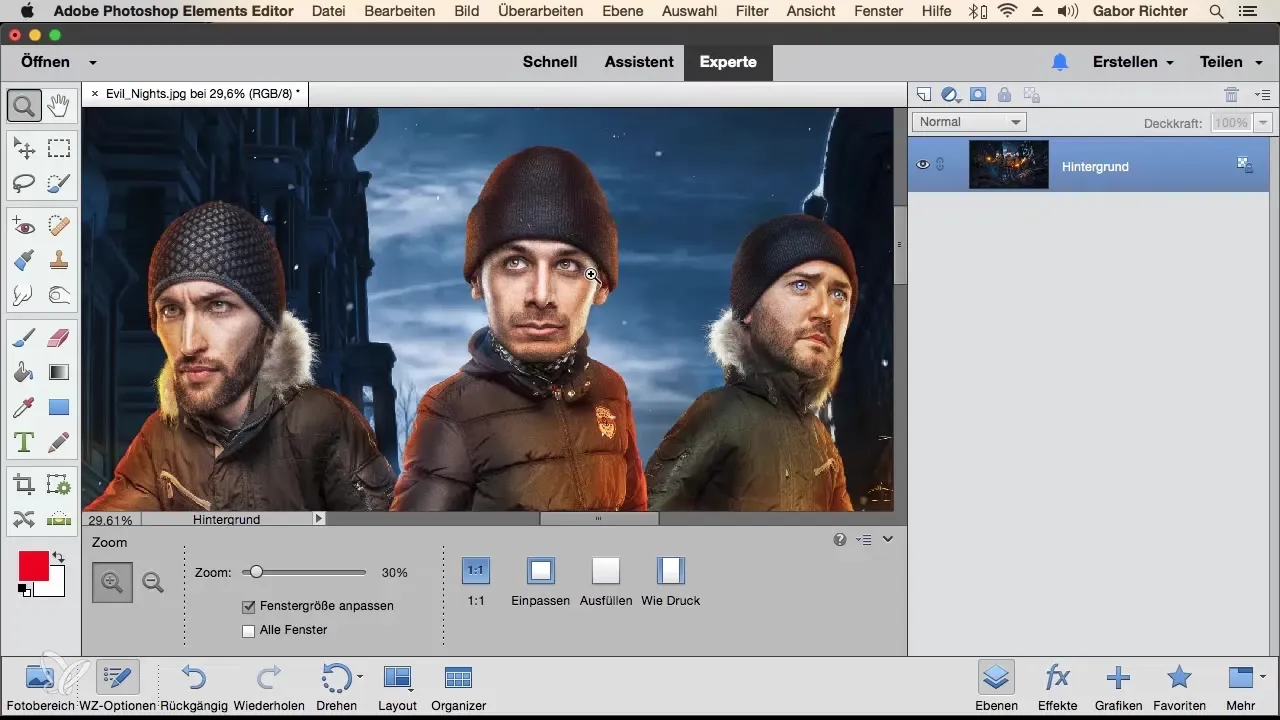Viewport: 1280px width, 720px height.
Task: Click the white background color swatch
Action: point(55,587)
